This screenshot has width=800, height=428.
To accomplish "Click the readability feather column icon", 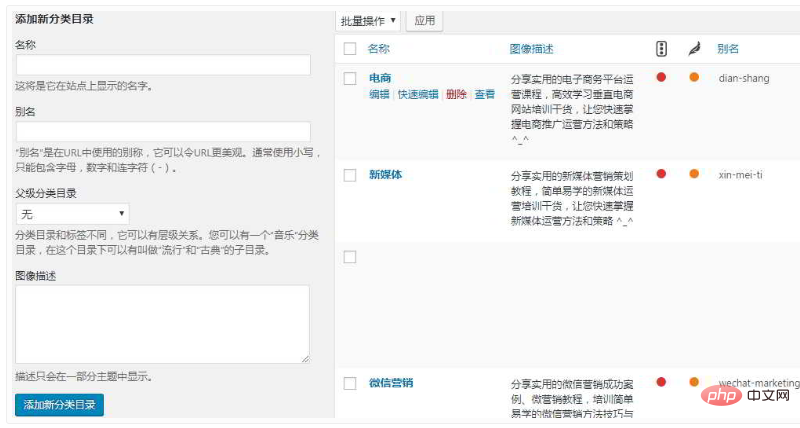I will [694, 49].
